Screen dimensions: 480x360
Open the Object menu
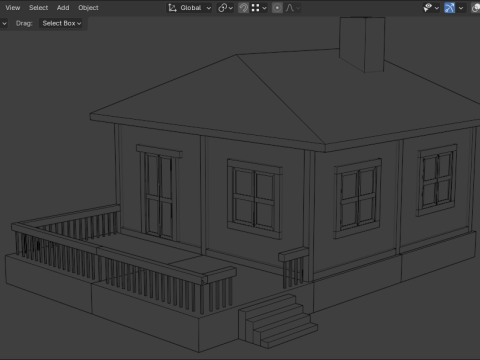(88, 8)
